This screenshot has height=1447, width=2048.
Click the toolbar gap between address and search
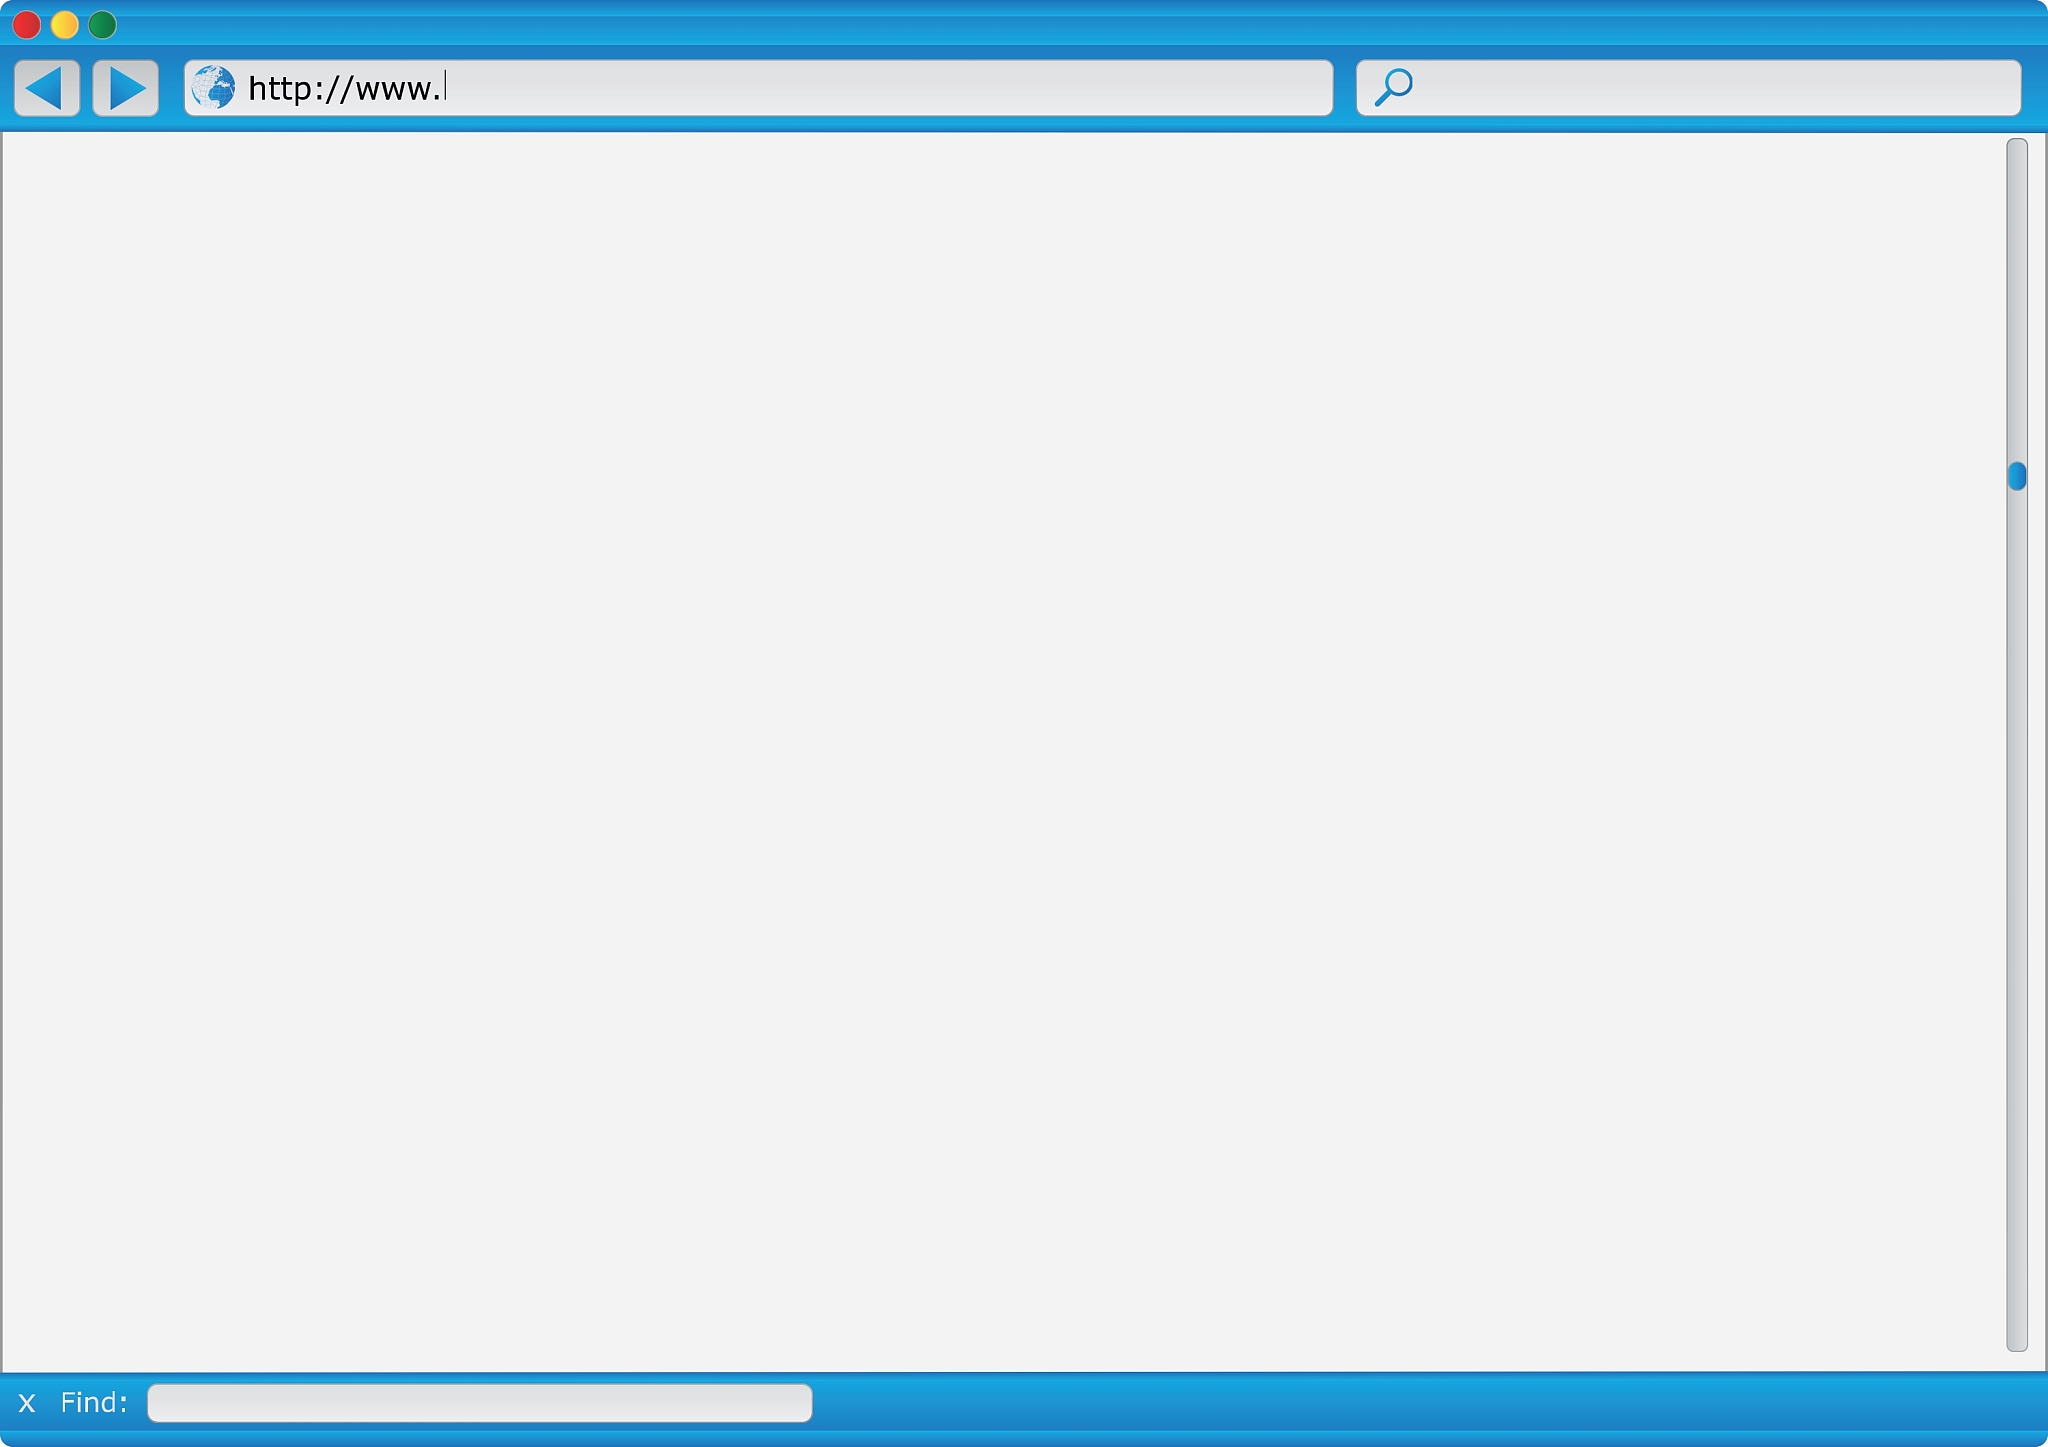(1345, 88)
